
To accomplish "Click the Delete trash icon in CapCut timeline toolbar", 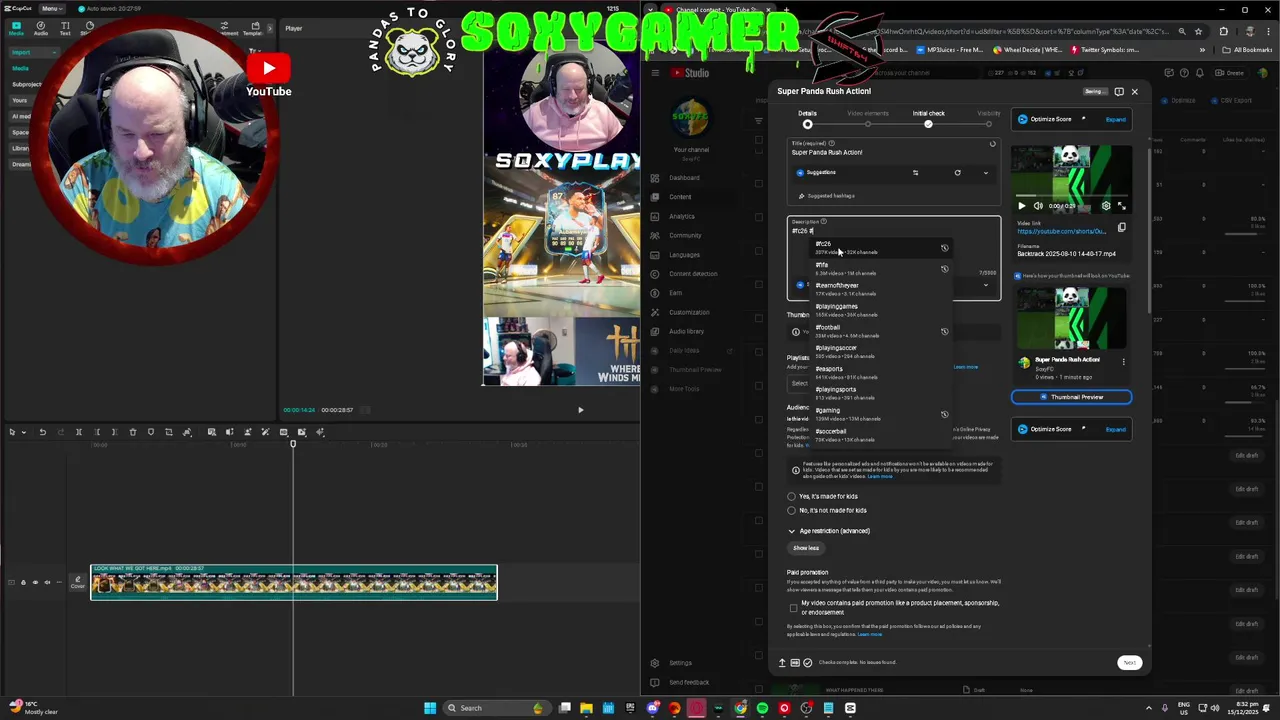I will click(x=132, y=432).
